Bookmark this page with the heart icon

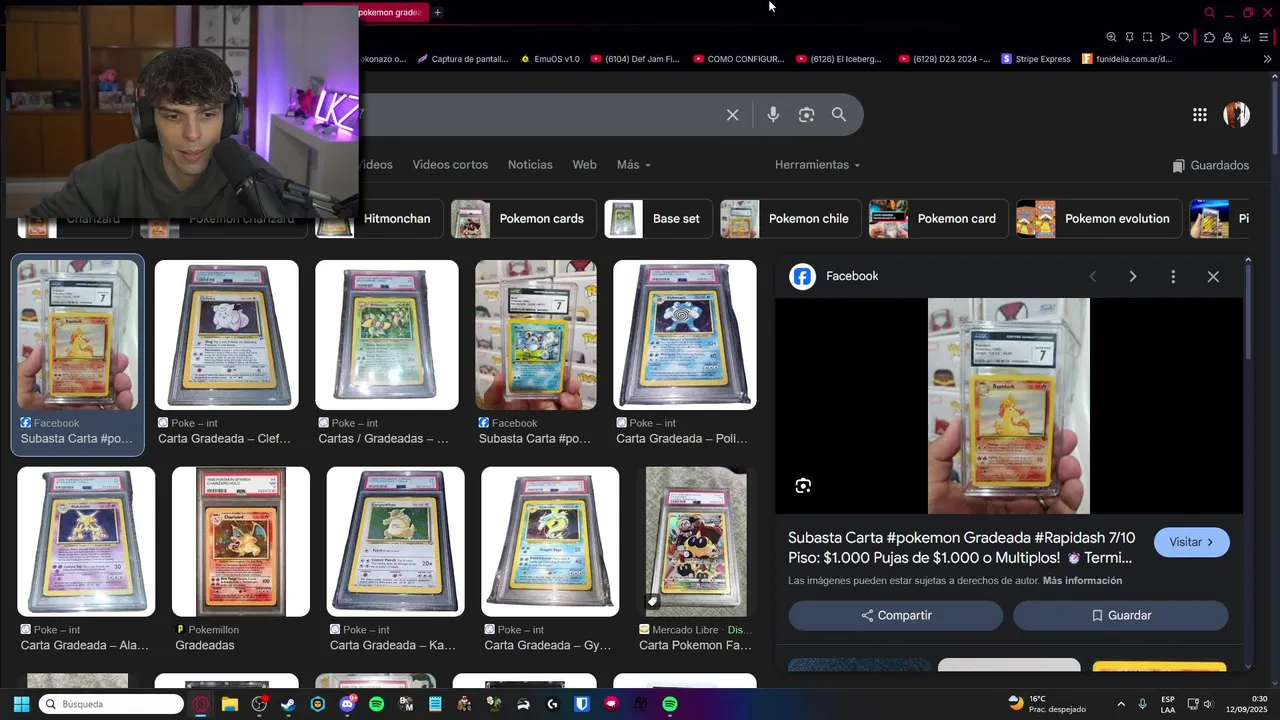pos(1183,37)
